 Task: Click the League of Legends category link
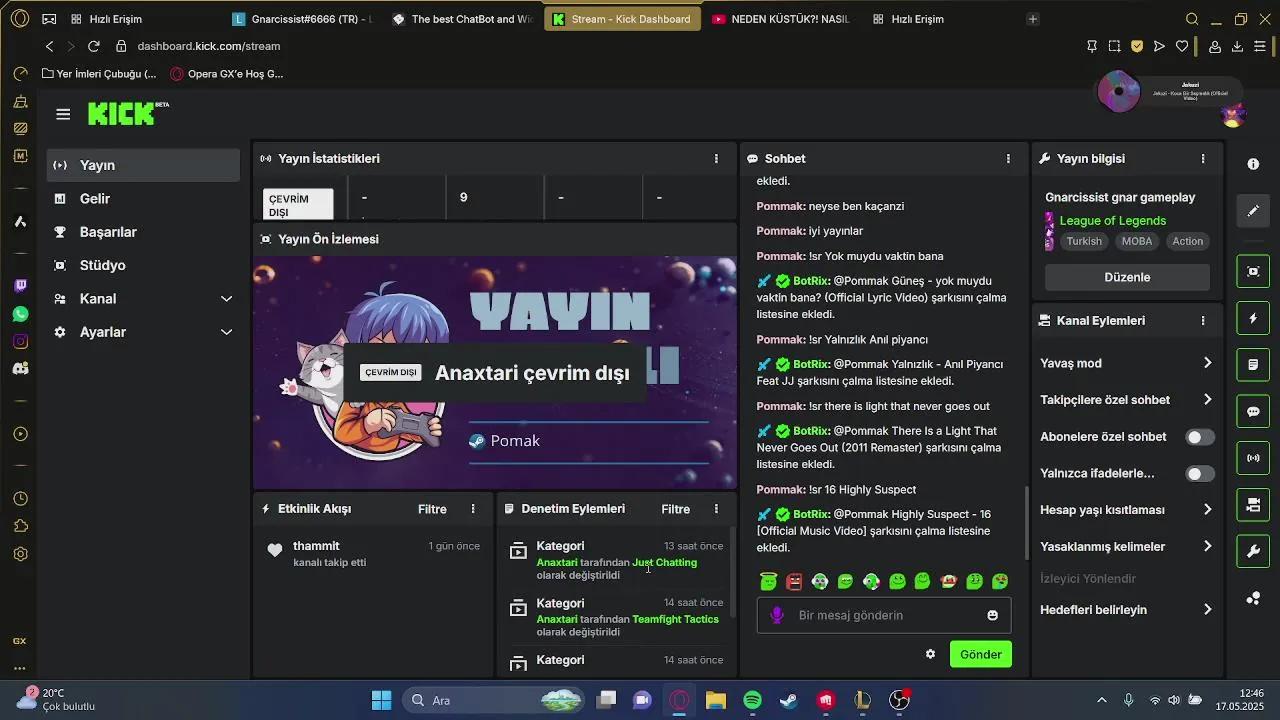[1112, 221]
